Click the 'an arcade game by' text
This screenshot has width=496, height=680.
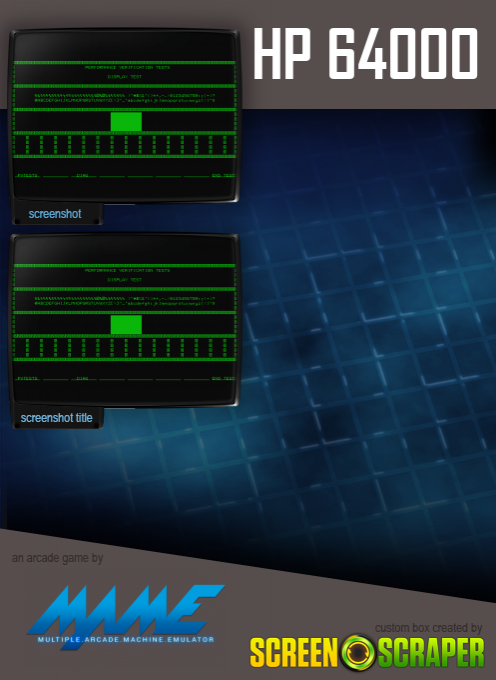57,558
